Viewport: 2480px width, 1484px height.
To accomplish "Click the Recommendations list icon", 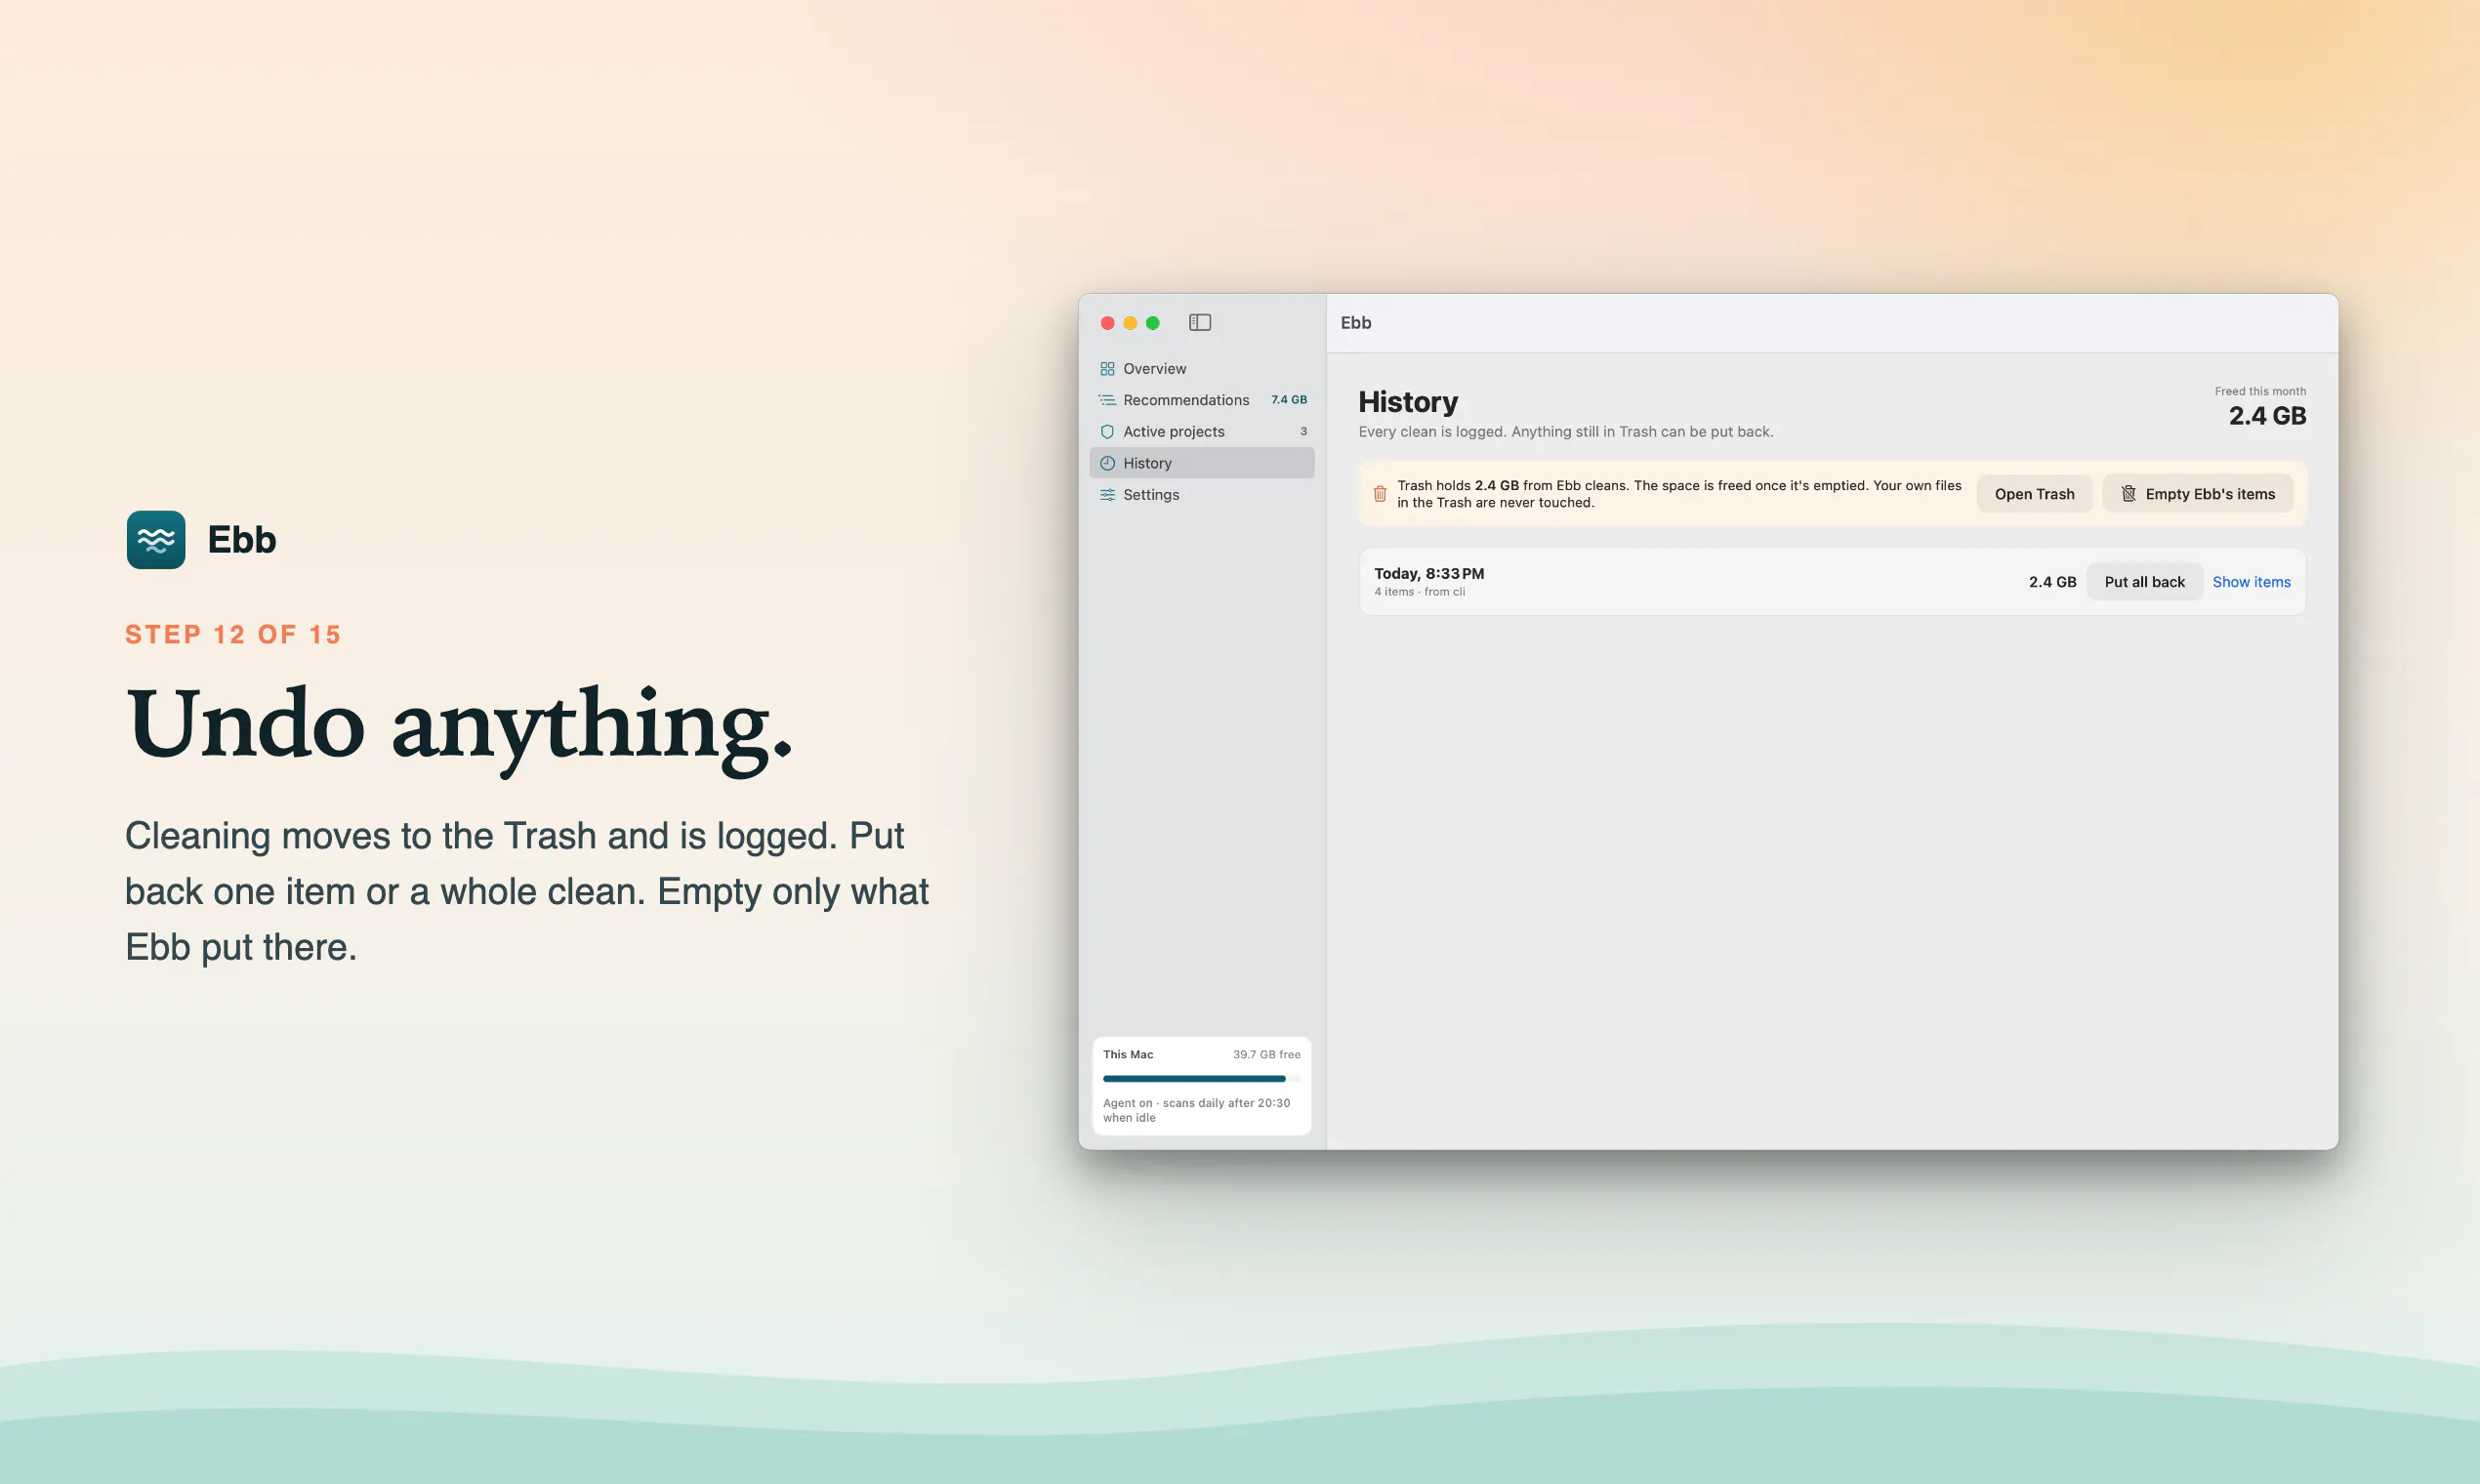I will click(1107, 400).
